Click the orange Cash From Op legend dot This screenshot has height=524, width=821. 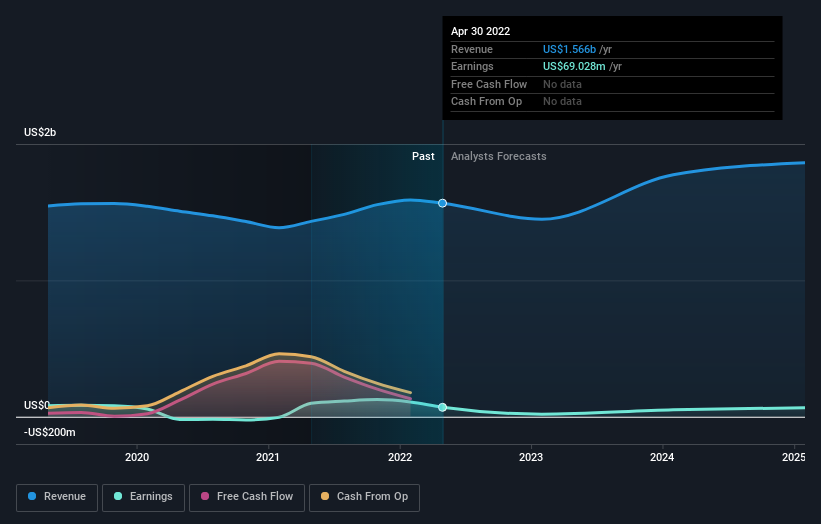325,496
